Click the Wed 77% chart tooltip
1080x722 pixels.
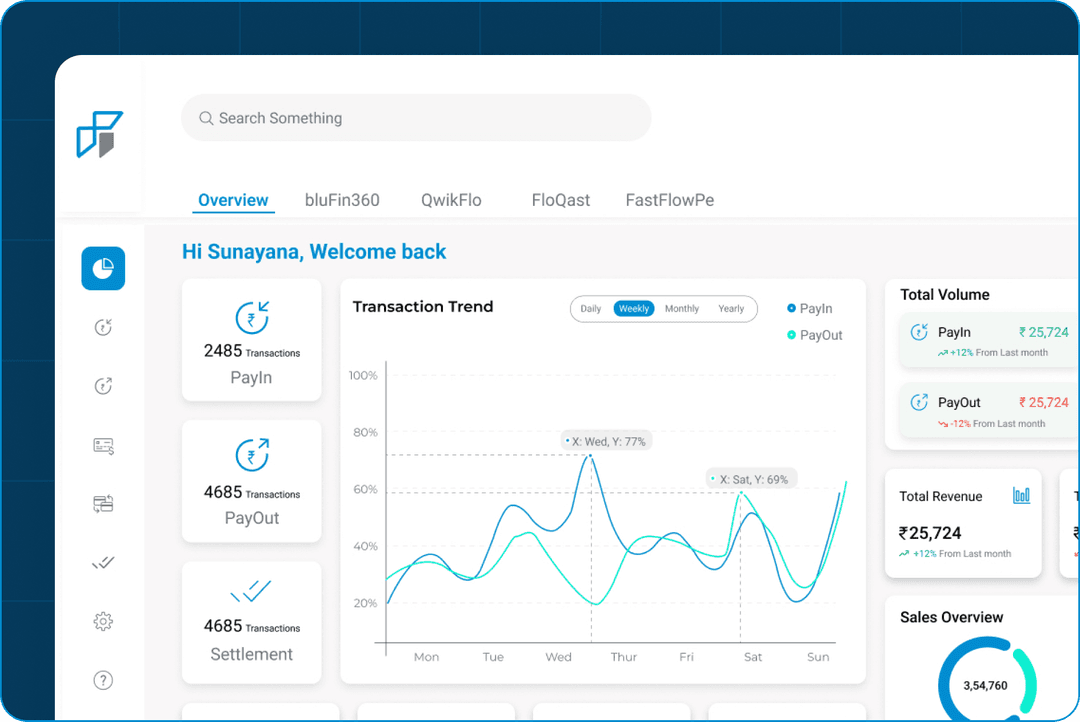[607, 442]
